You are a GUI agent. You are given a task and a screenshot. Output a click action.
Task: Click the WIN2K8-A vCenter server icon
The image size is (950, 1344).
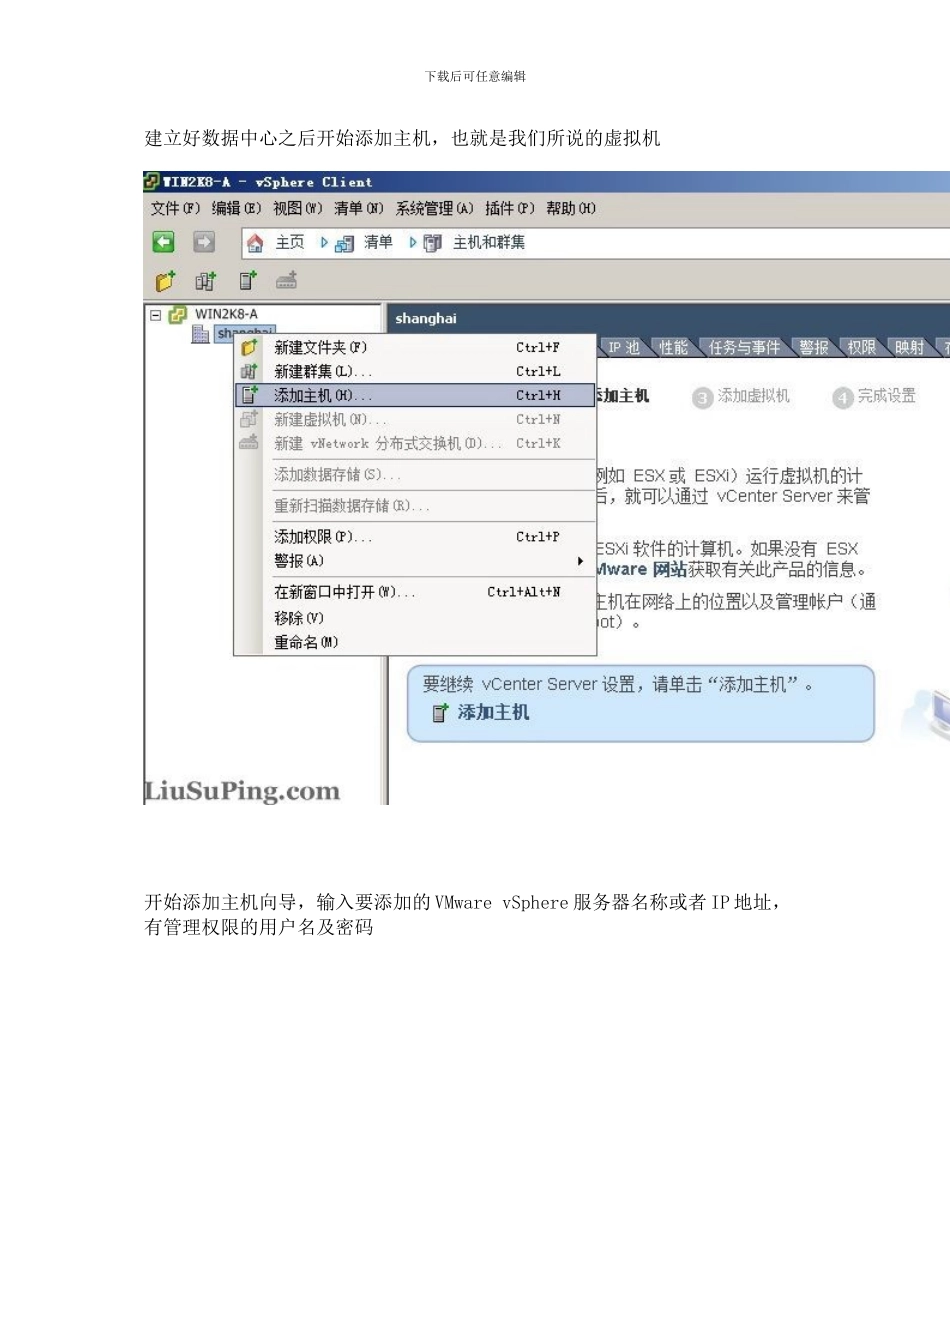(178, 314)
